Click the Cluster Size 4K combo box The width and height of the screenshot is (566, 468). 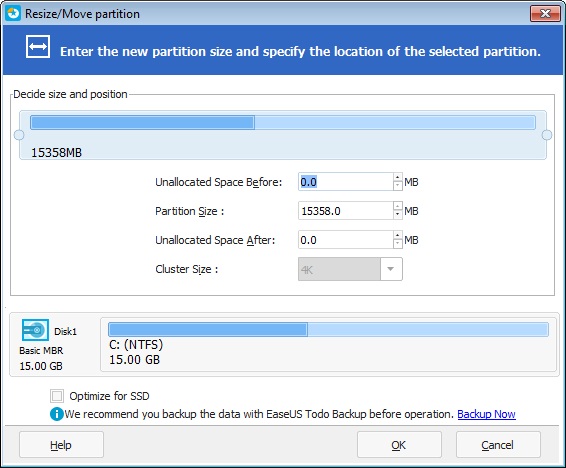[350, 269]
